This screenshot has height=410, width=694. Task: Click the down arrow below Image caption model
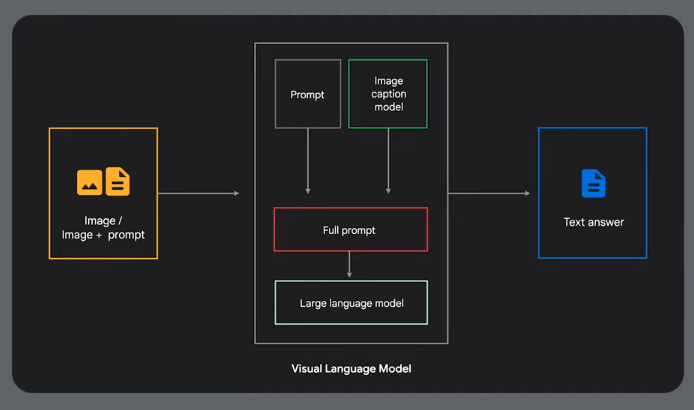(388, 160)
